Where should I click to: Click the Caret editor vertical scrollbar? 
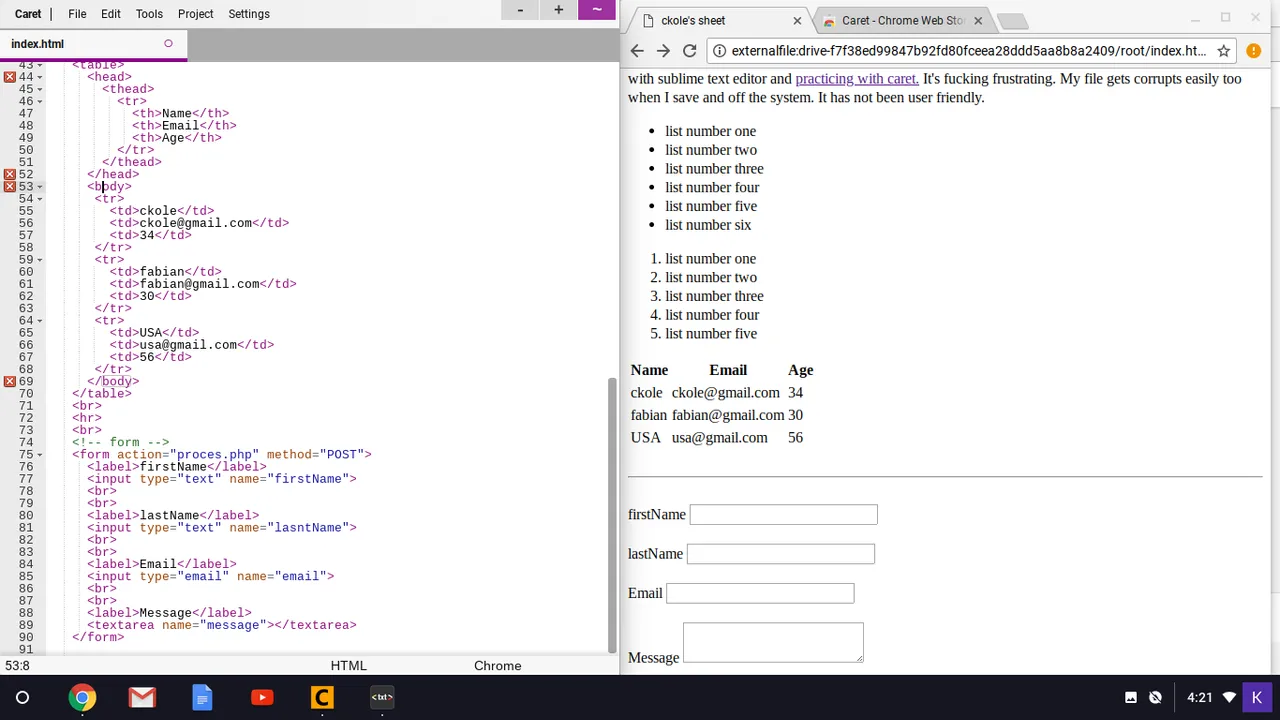pyautogui.click(x=612, y=514)
